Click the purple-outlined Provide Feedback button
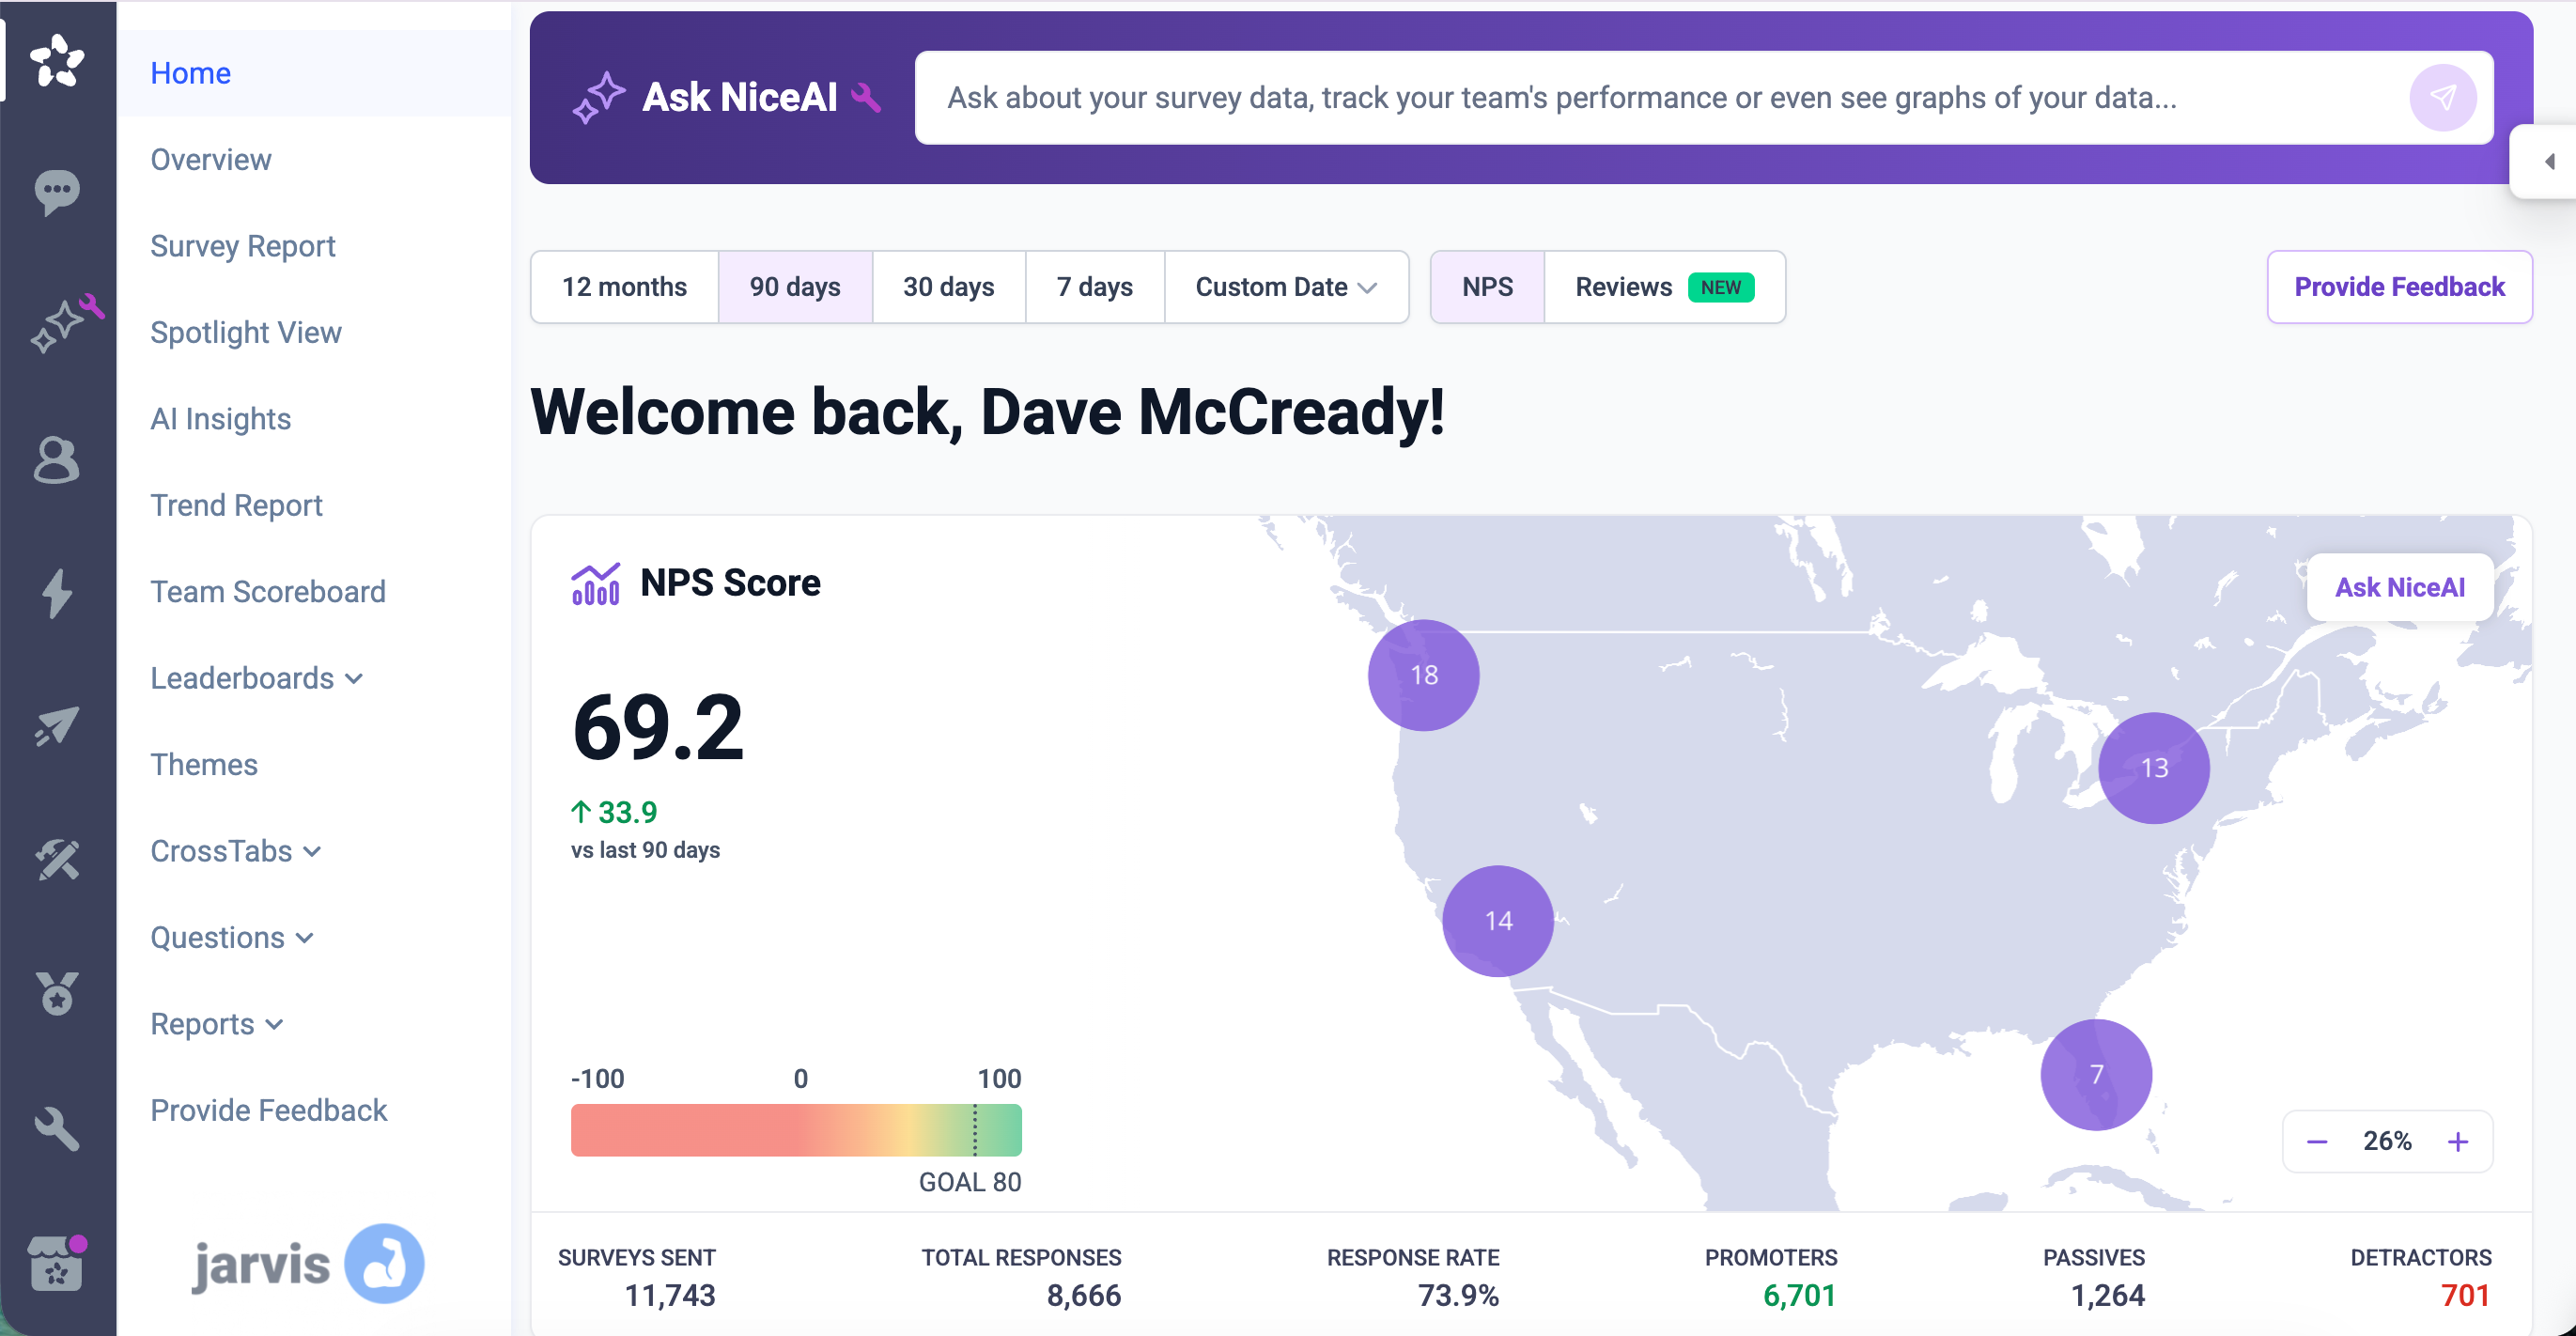 (2399, 287)
